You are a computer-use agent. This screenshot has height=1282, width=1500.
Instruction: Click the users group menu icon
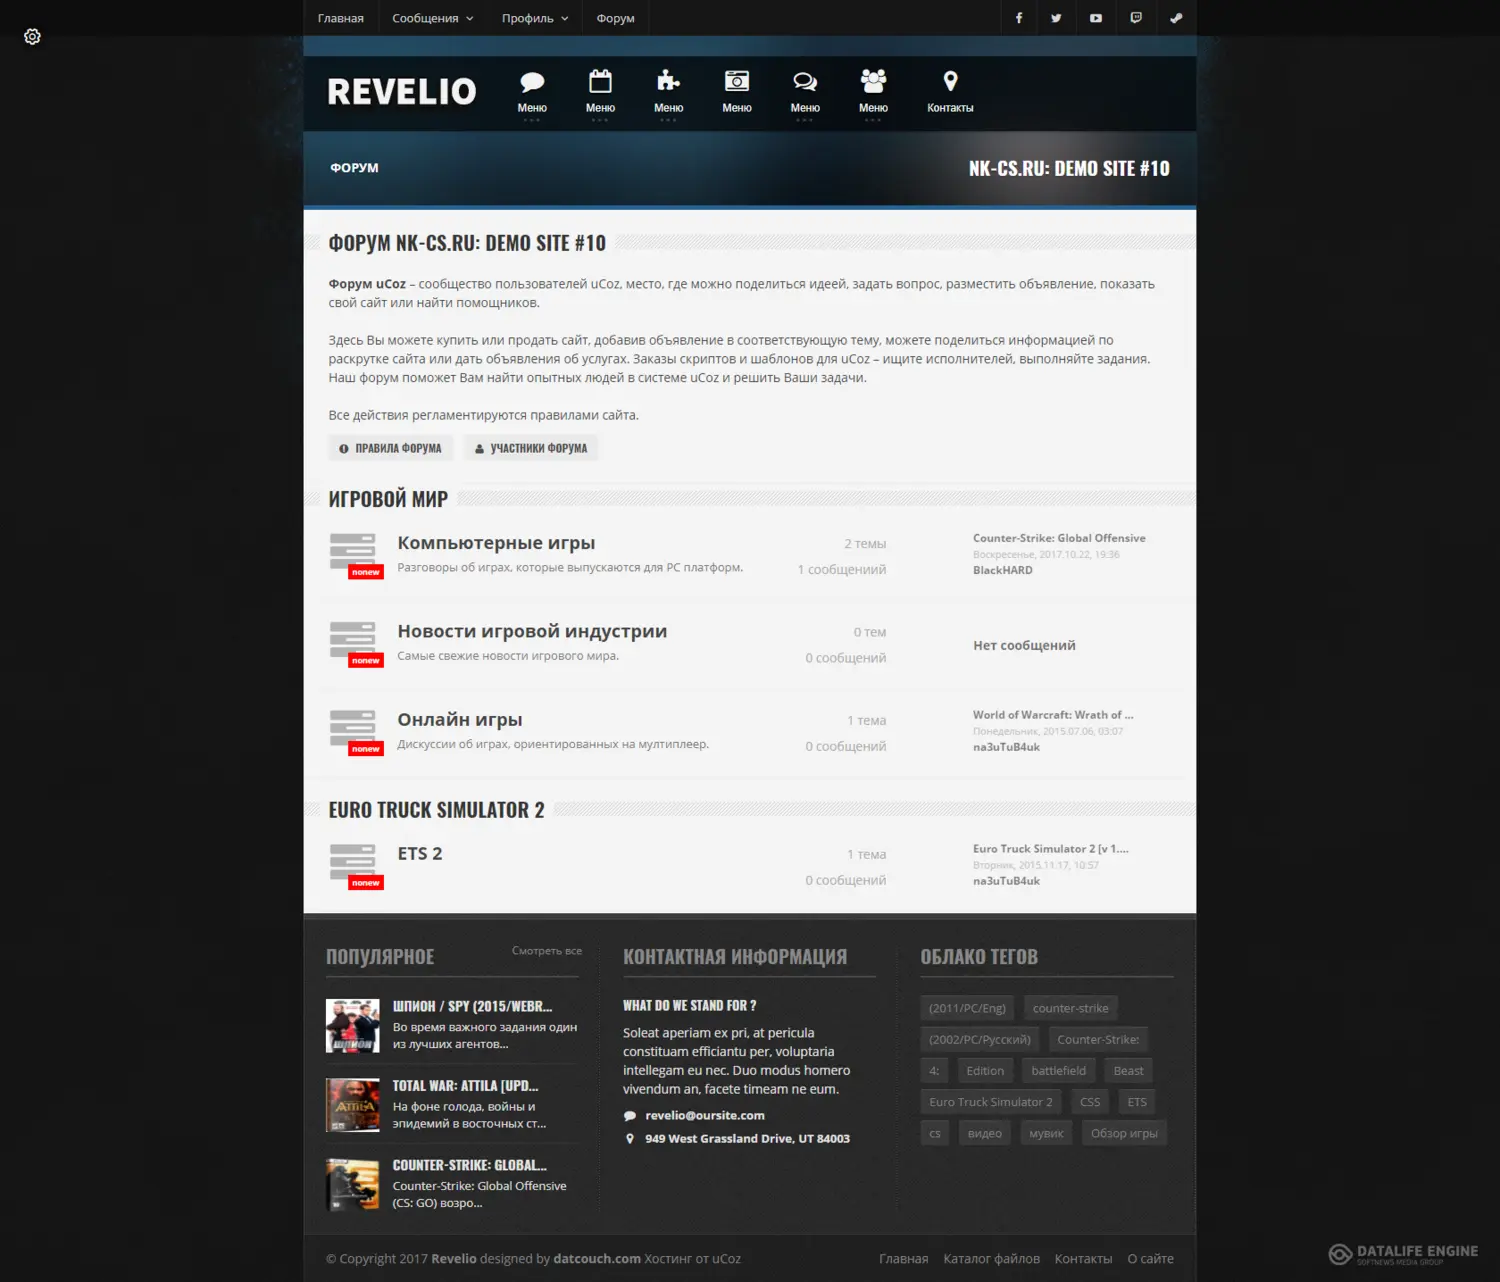click(x=873, y=81)
